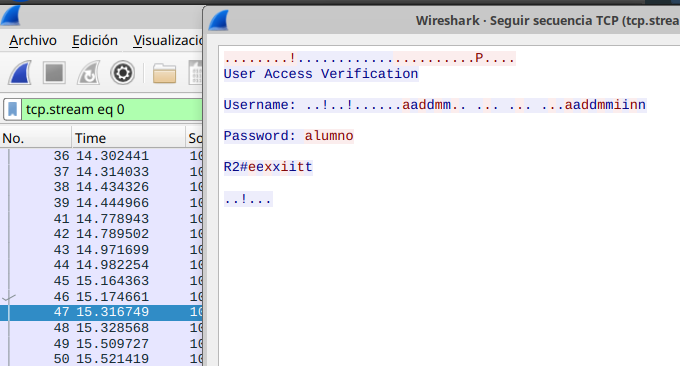Click the Wireshark icon in dialog title

219,20
